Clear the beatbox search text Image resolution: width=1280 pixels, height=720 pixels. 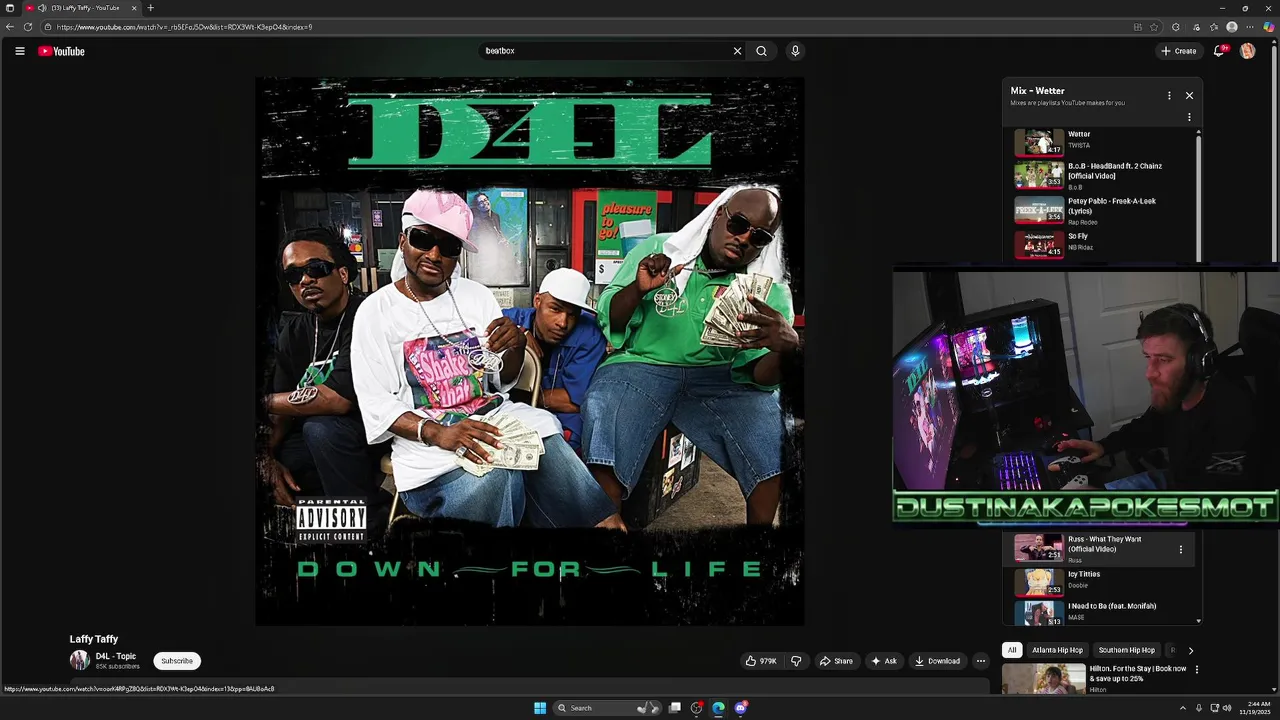pyautogui.click(x=737, y=51)
